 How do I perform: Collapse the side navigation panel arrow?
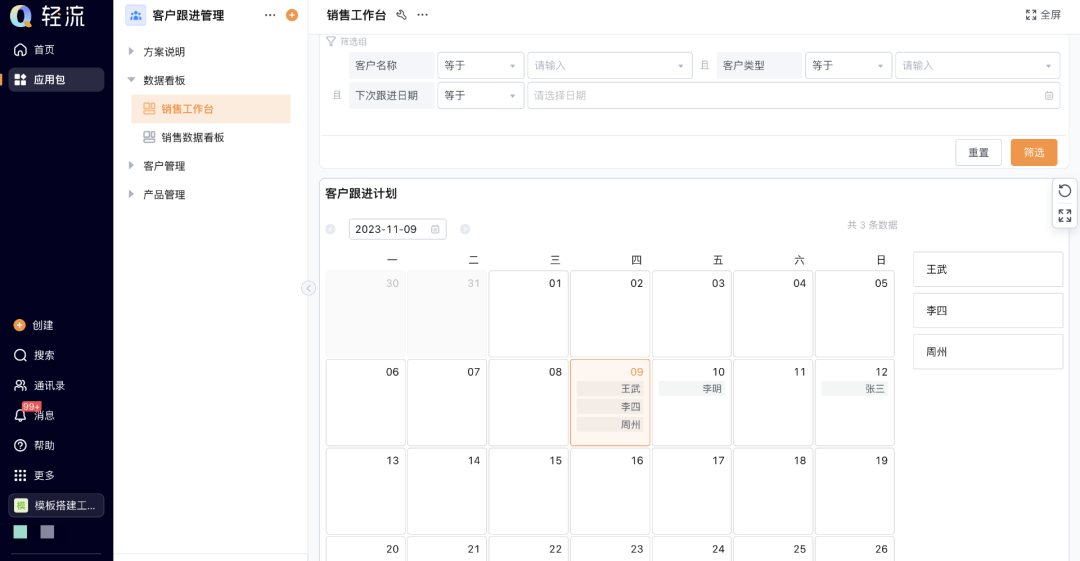[309, 288]
